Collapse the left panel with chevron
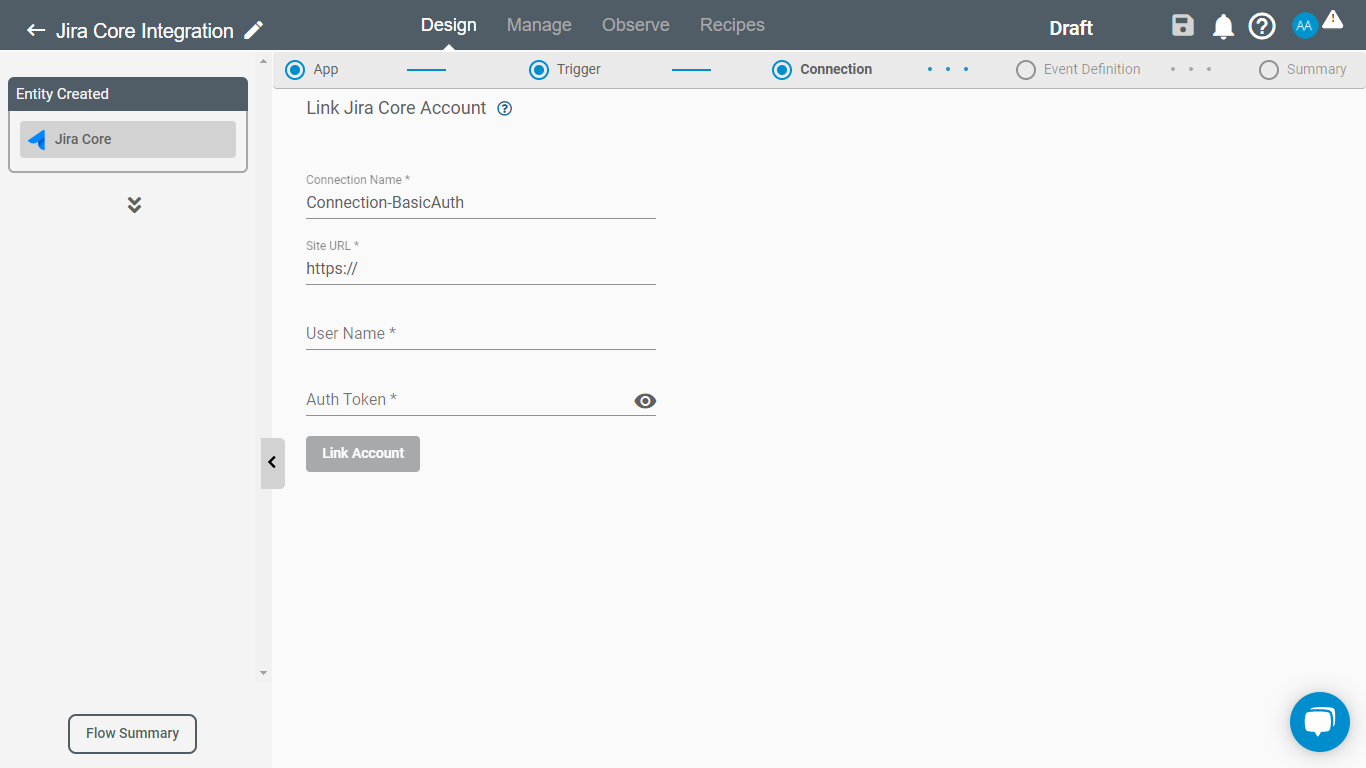 tap(272, 463)
